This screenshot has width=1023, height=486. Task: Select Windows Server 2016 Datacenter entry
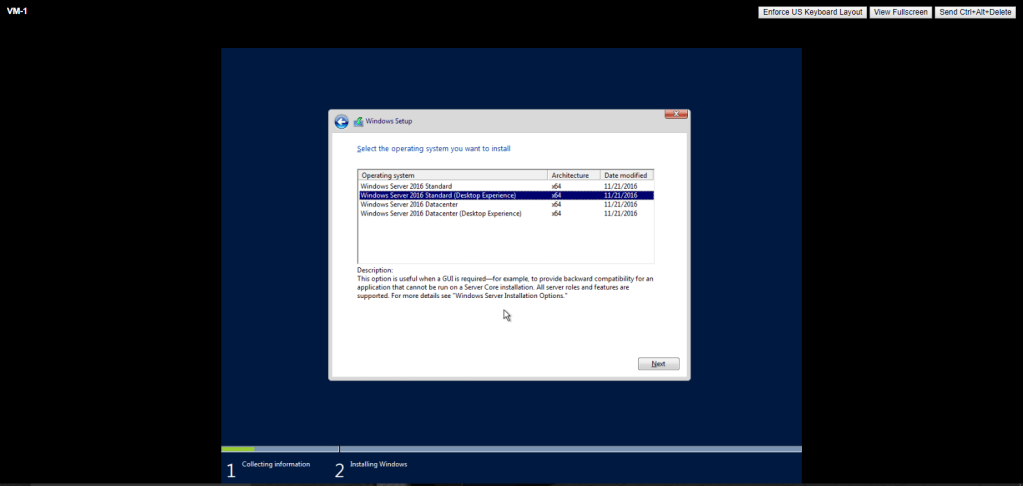tap(410, 204)
